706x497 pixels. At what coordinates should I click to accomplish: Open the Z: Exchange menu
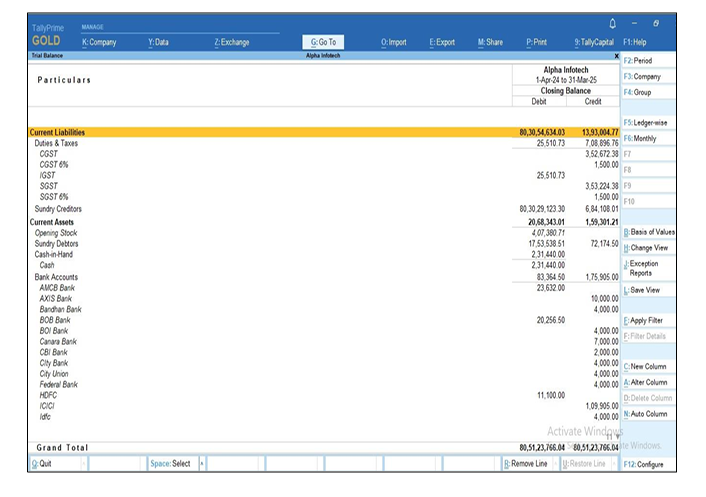[x=232, y=42]
